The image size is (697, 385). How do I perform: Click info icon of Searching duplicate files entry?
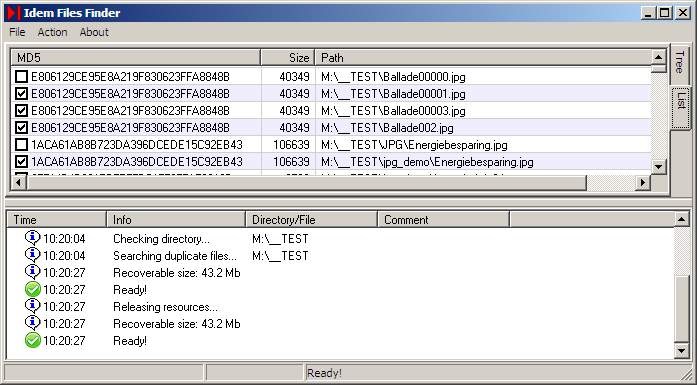32,255
